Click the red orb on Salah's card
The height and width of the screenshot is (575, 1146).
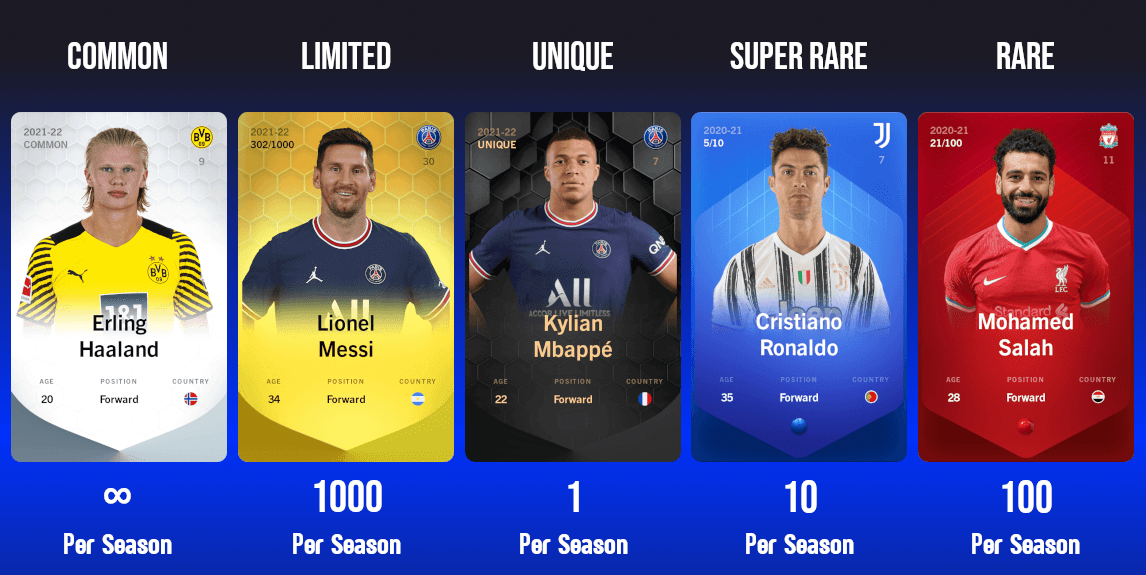click(x=1025, y=425)
